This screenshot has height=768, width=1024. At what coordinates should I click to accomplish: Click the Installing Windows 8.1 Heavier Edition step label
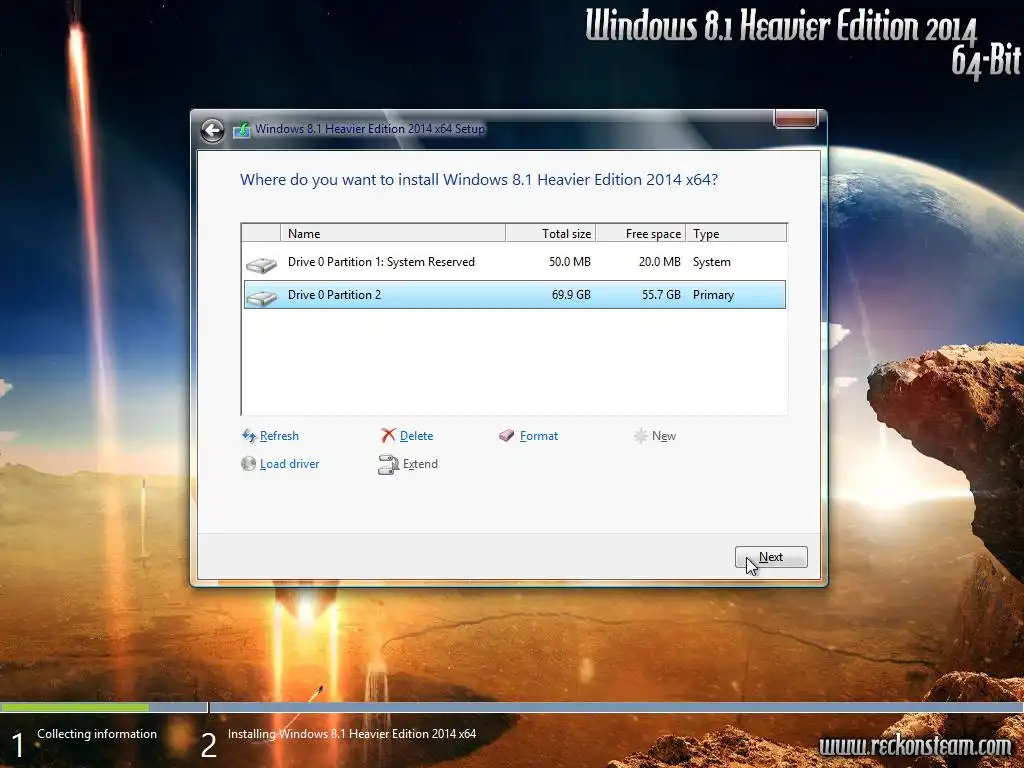(351, 733)
